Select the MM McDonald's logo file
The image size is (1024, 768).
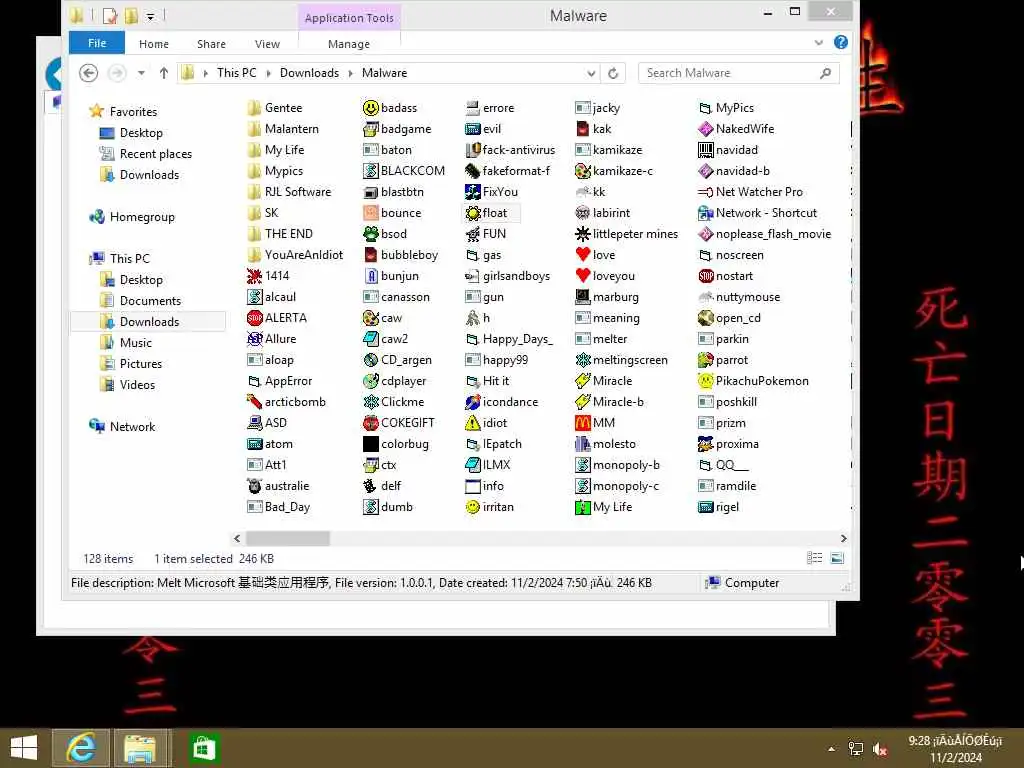595,423
